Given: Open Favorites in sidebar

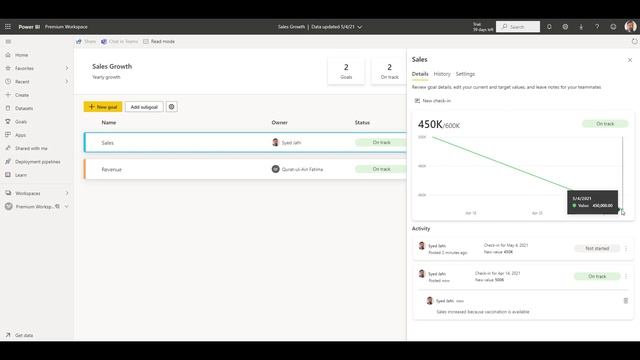Looking at the screenshot, I should (24, 69).
